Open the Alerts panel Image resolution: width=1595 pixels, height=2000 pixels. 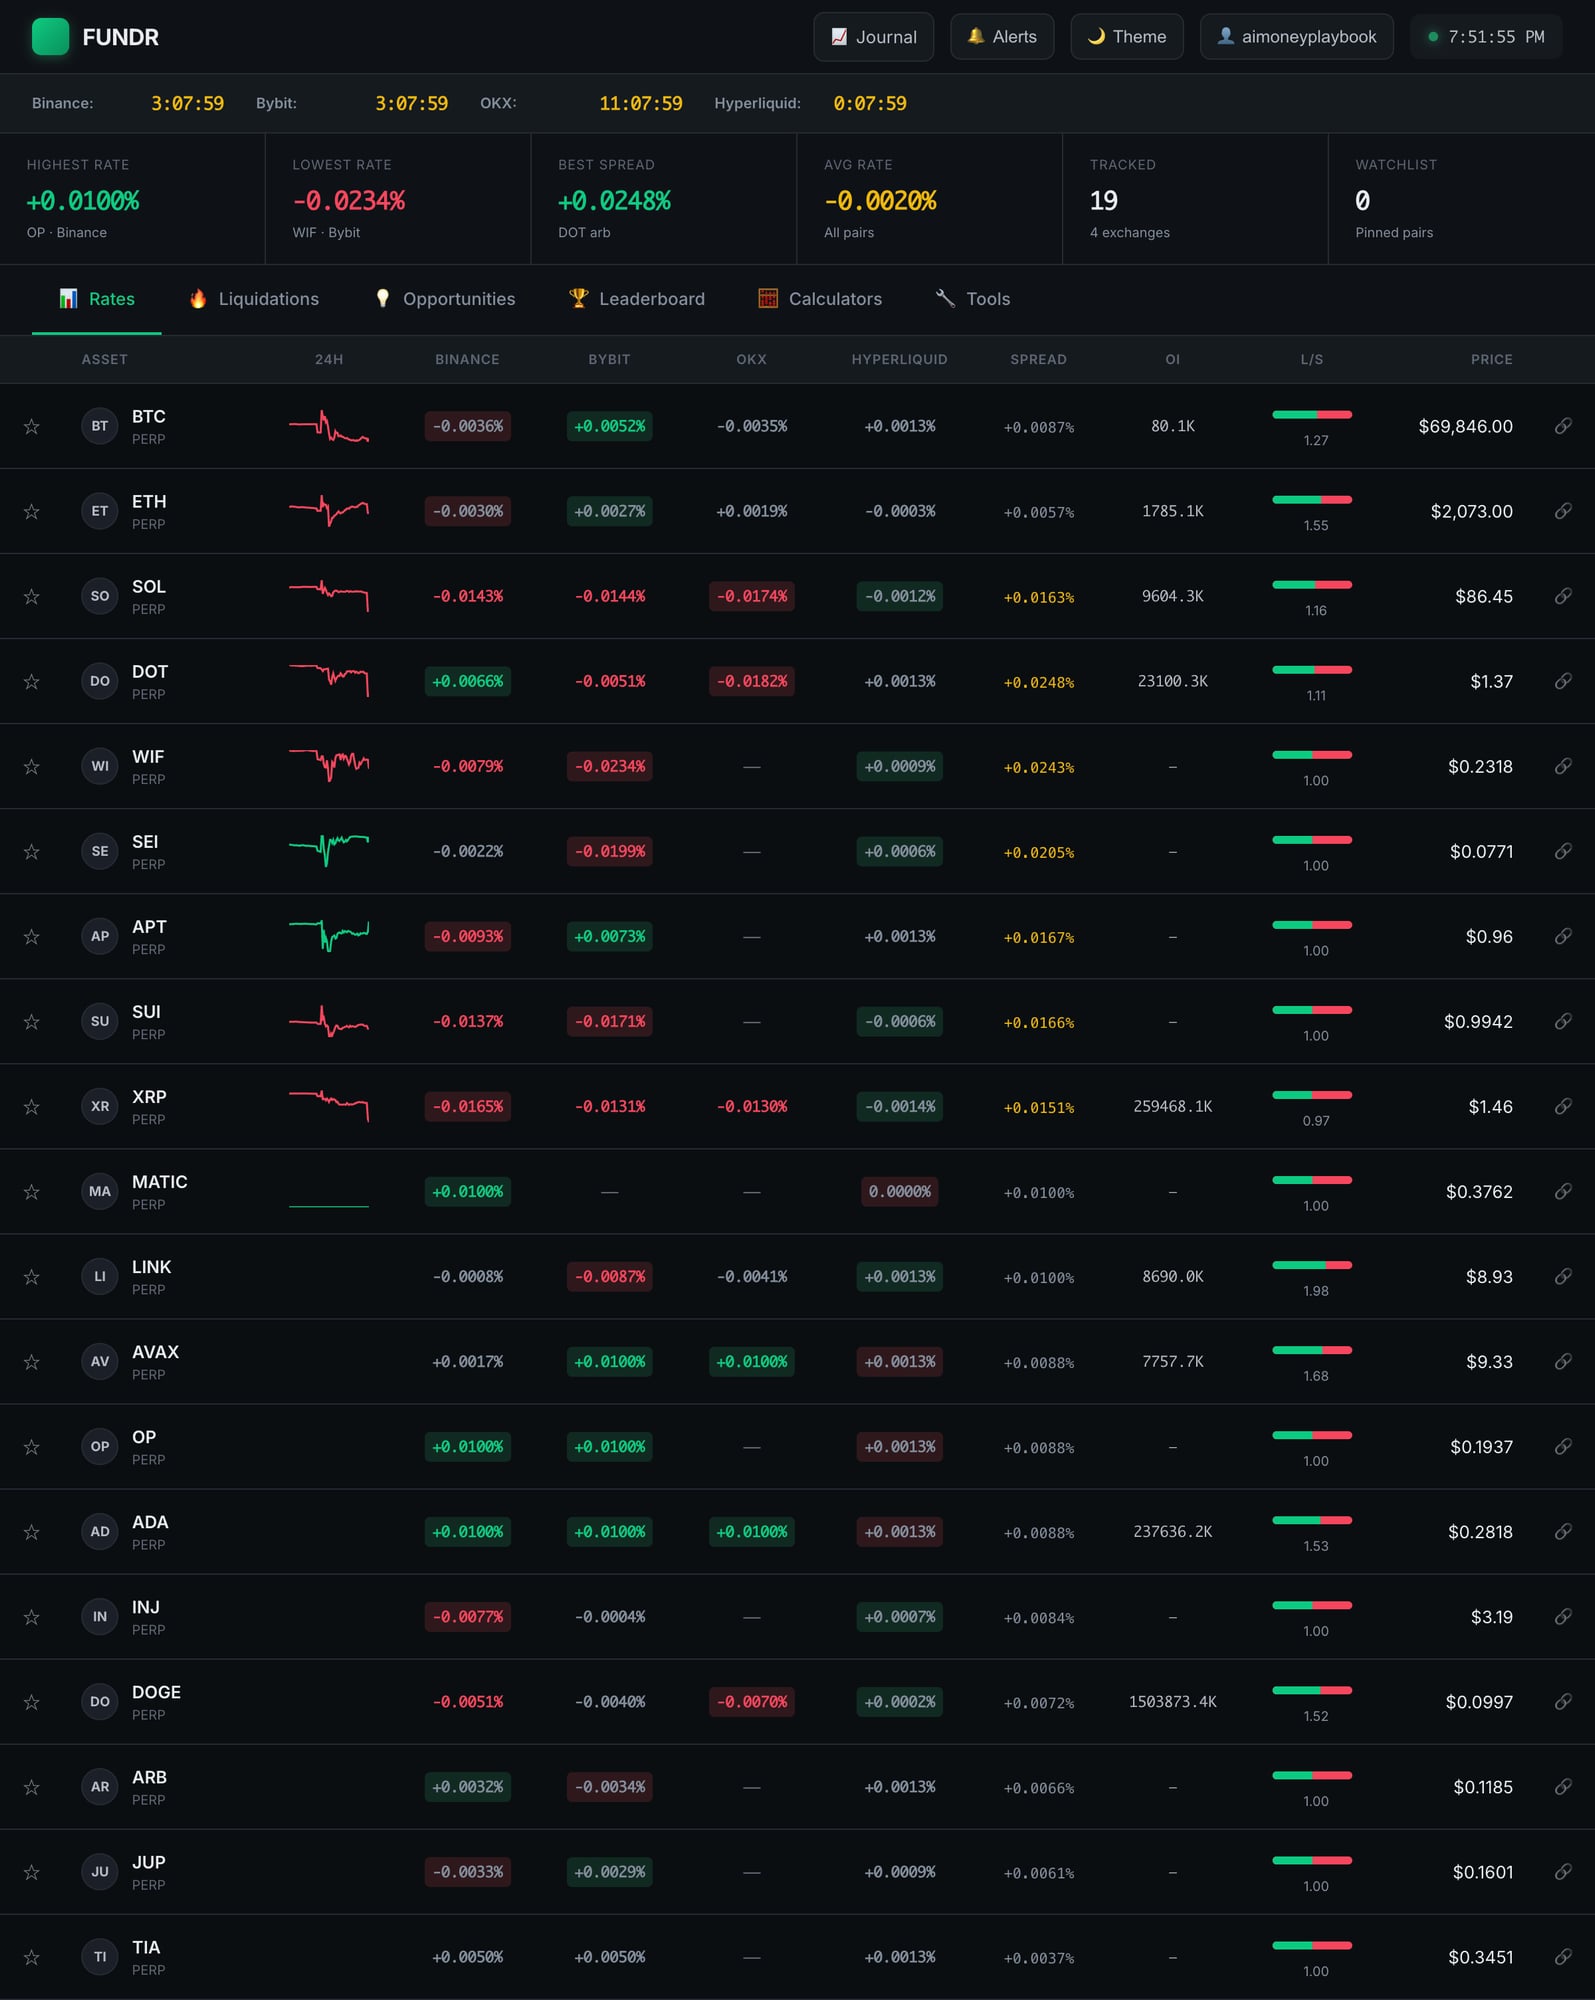1002,37
